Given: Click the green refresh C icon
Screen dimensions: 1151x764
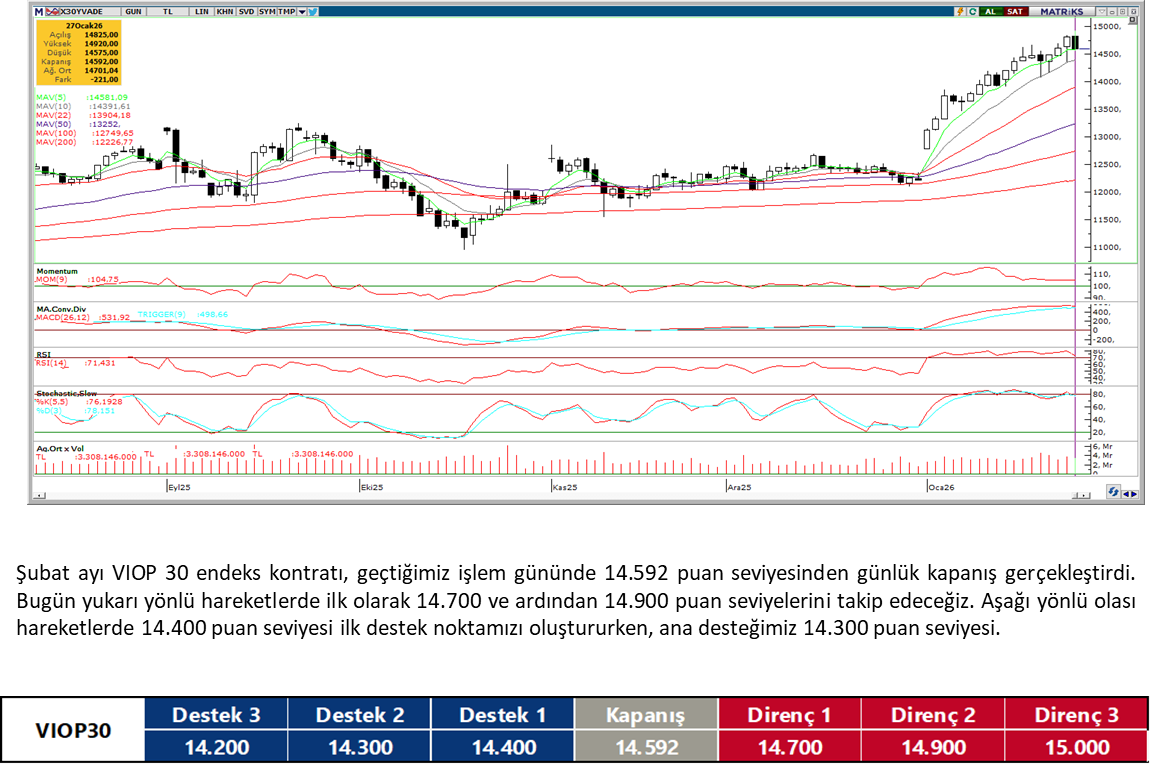Looking at the screenshot, I should click(x=972, y=11).
